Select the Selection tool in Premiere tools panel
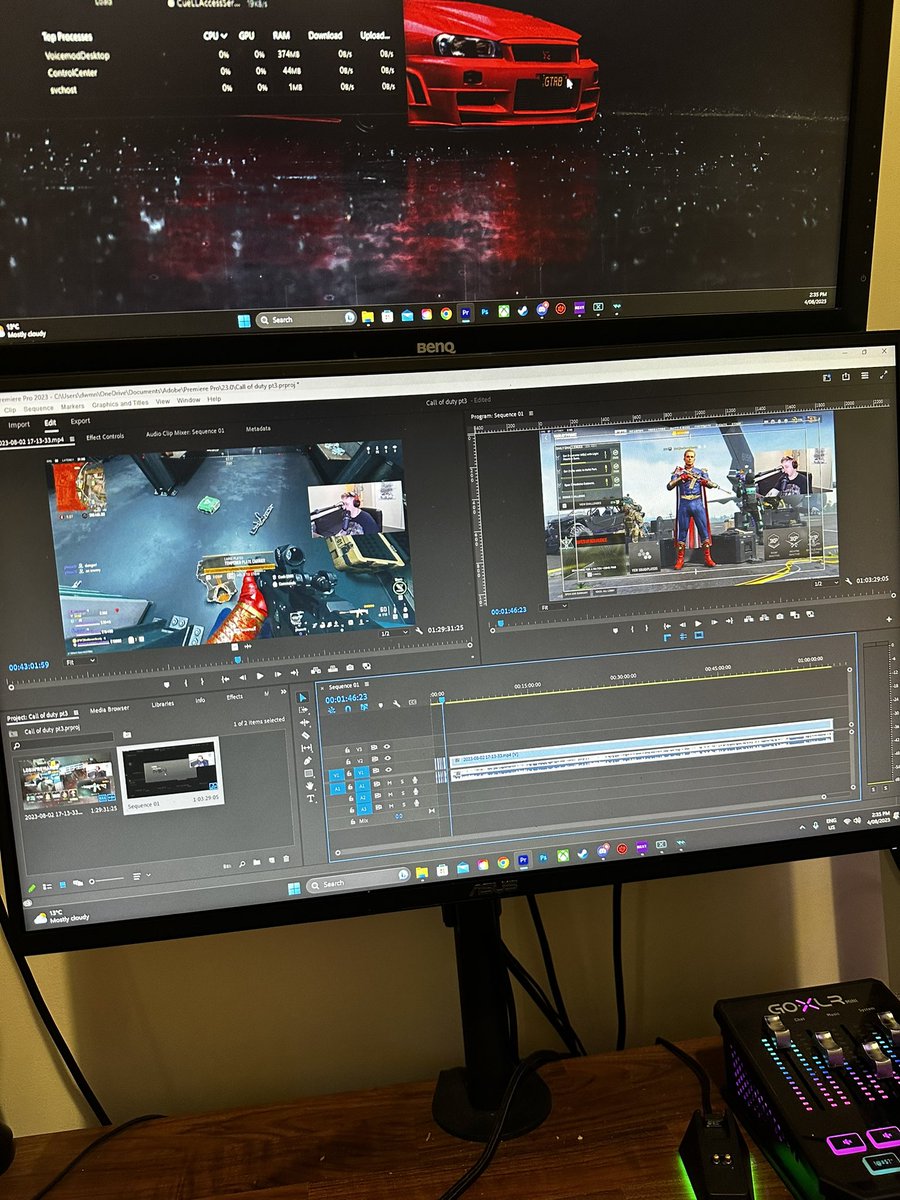 click(303, 697)
